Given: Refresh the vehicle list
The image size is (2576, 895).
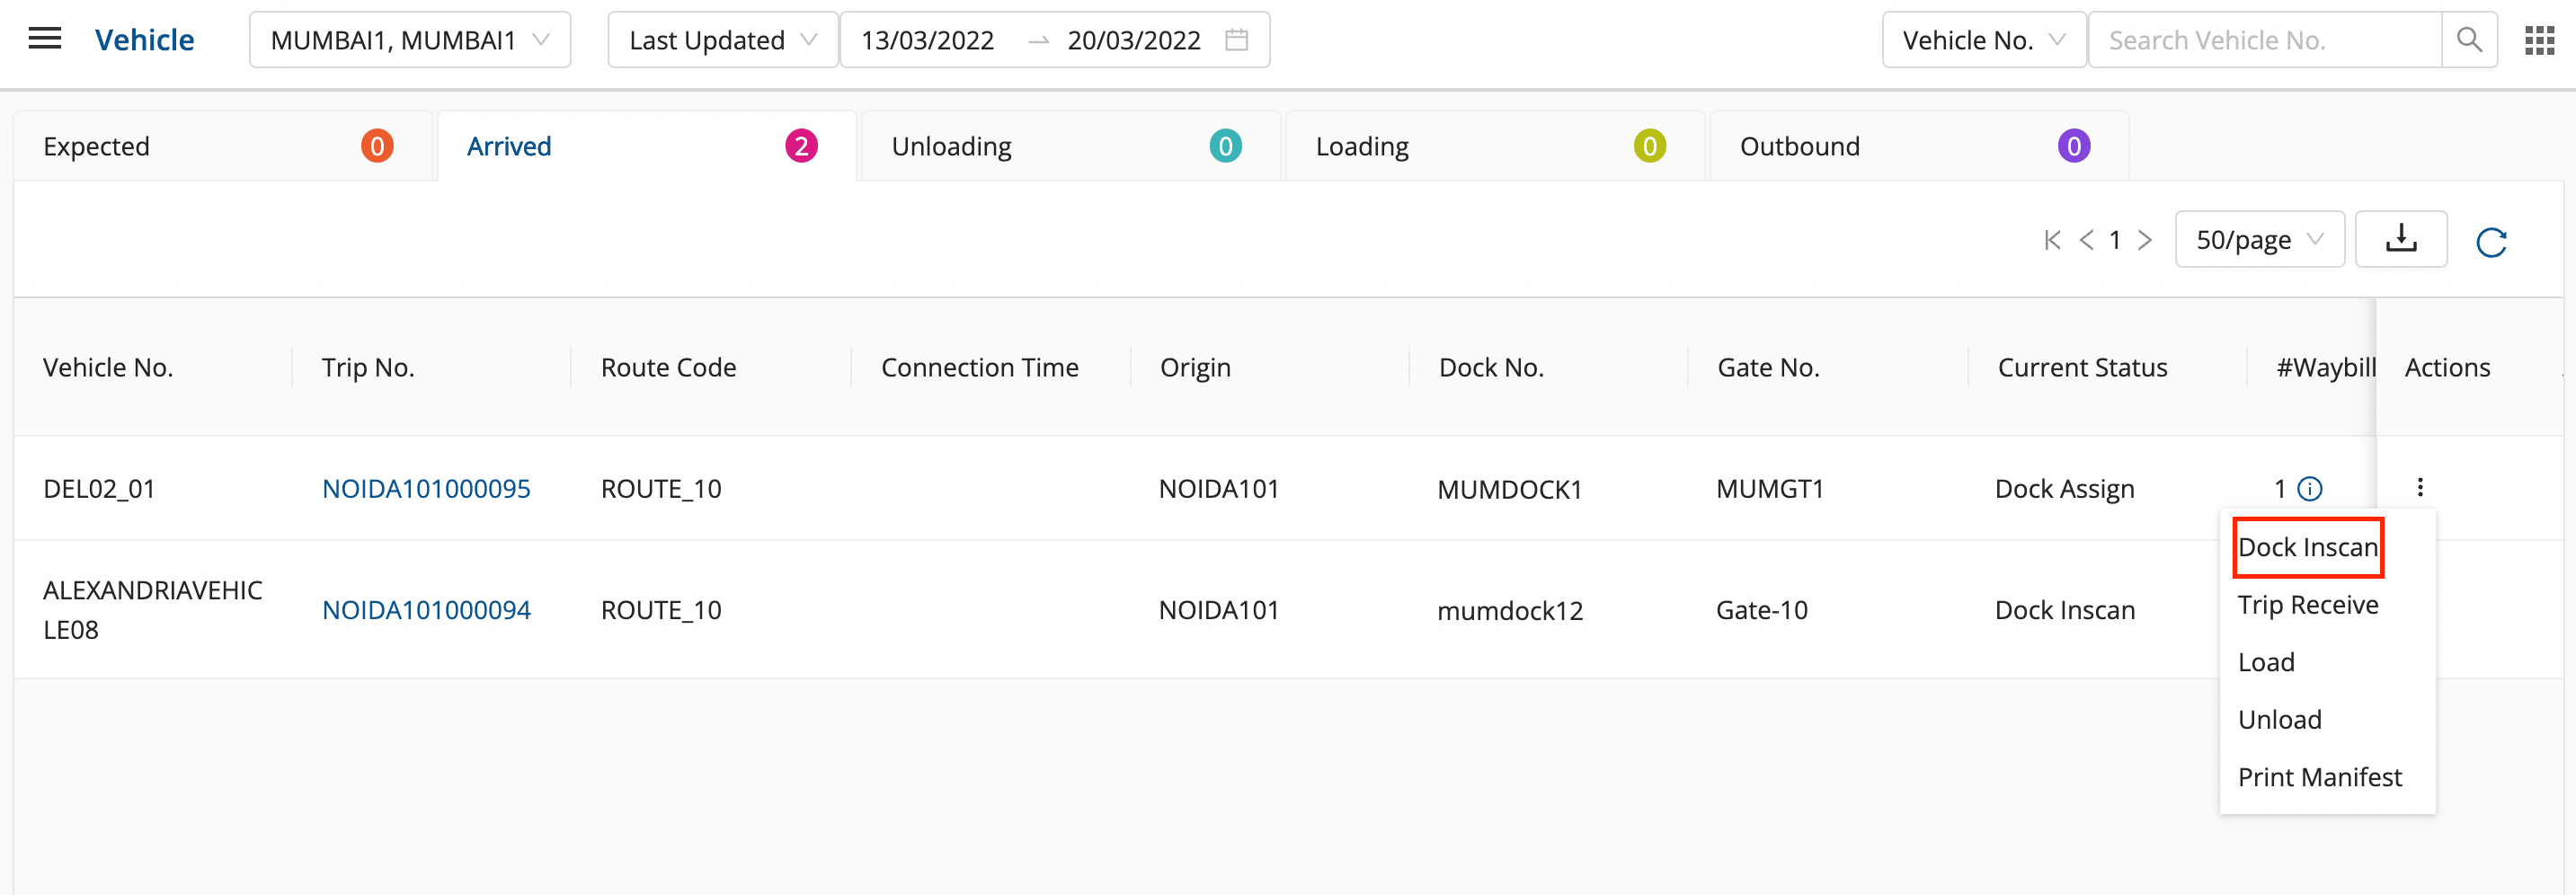Looking at the screenshot, I should point(2490,242).
